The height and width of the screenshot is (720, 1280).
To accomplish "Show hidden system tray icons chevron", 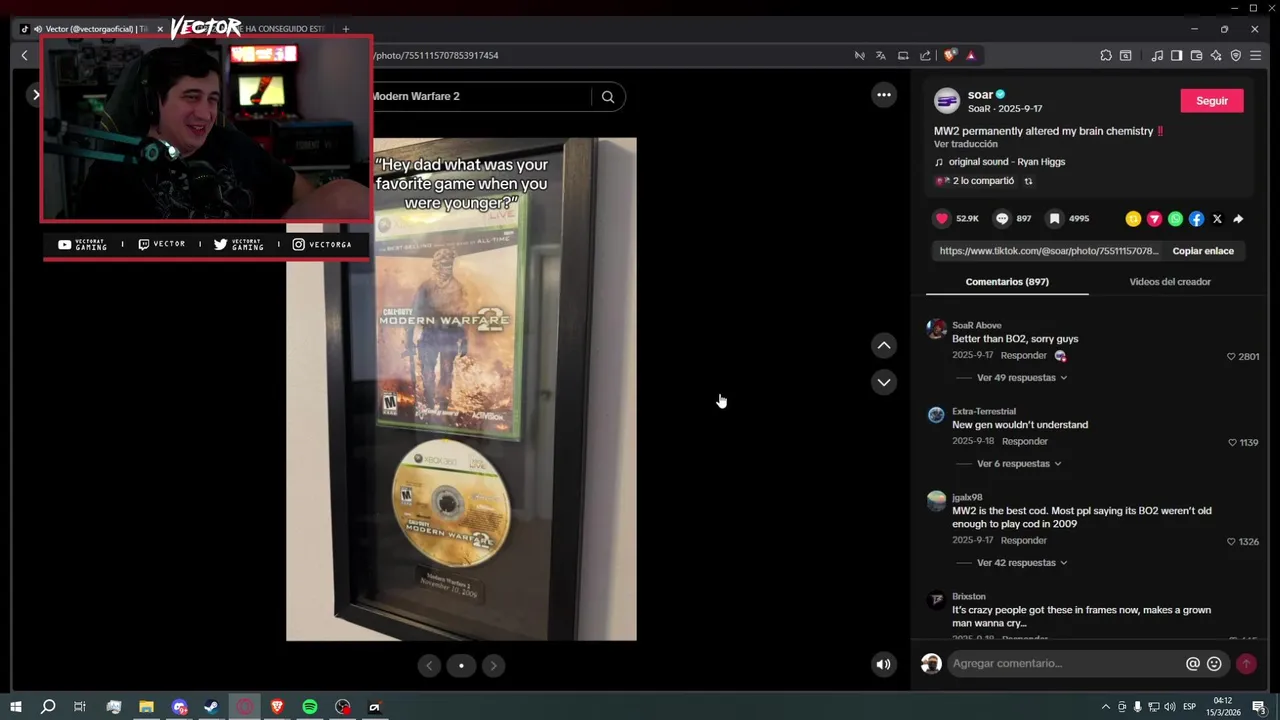I will [x=1105, y=707].
